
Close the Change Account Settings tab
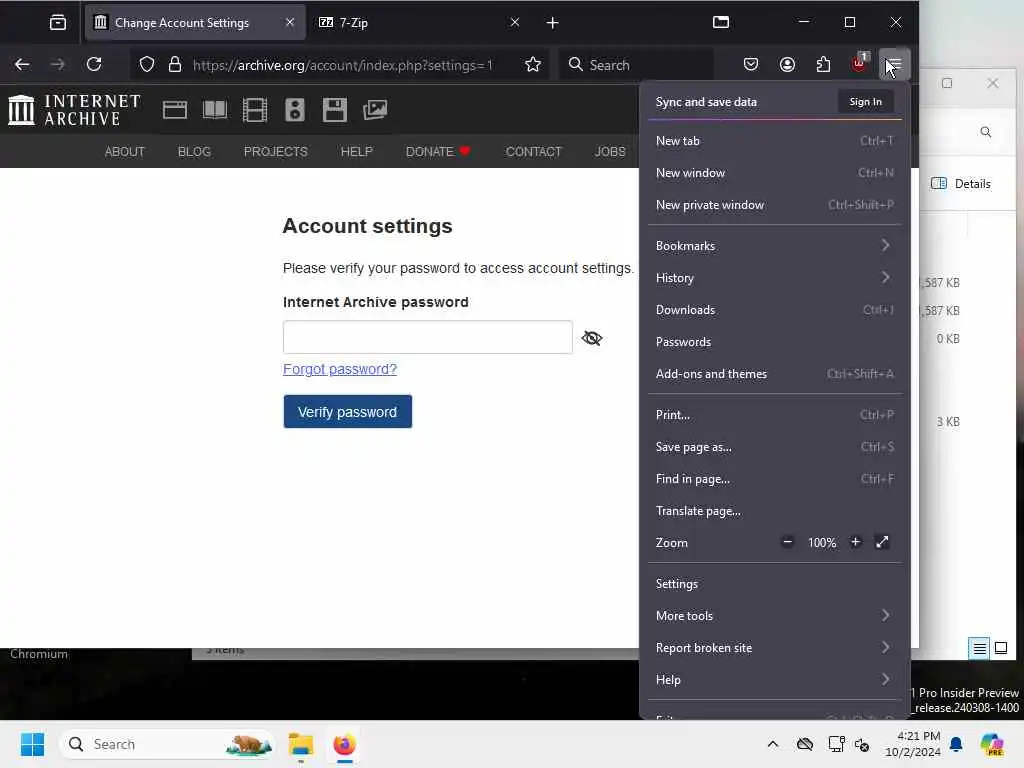(290, 22)
